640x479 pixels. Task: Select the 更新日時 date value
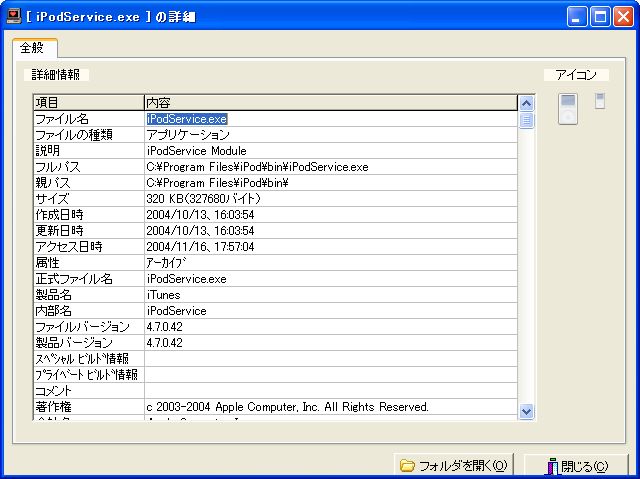tap(200, 231)
